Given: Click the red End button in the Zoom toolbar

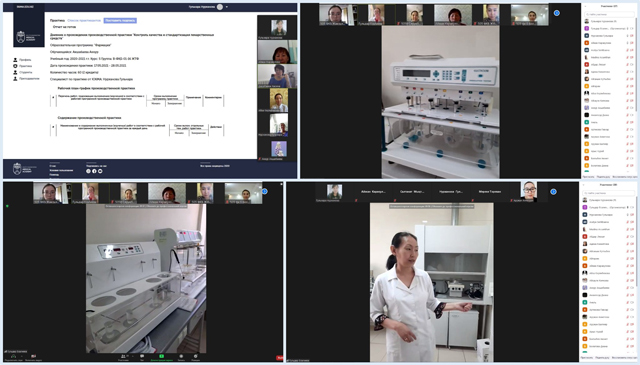Looking at the screenshot, I should (280, 358).
